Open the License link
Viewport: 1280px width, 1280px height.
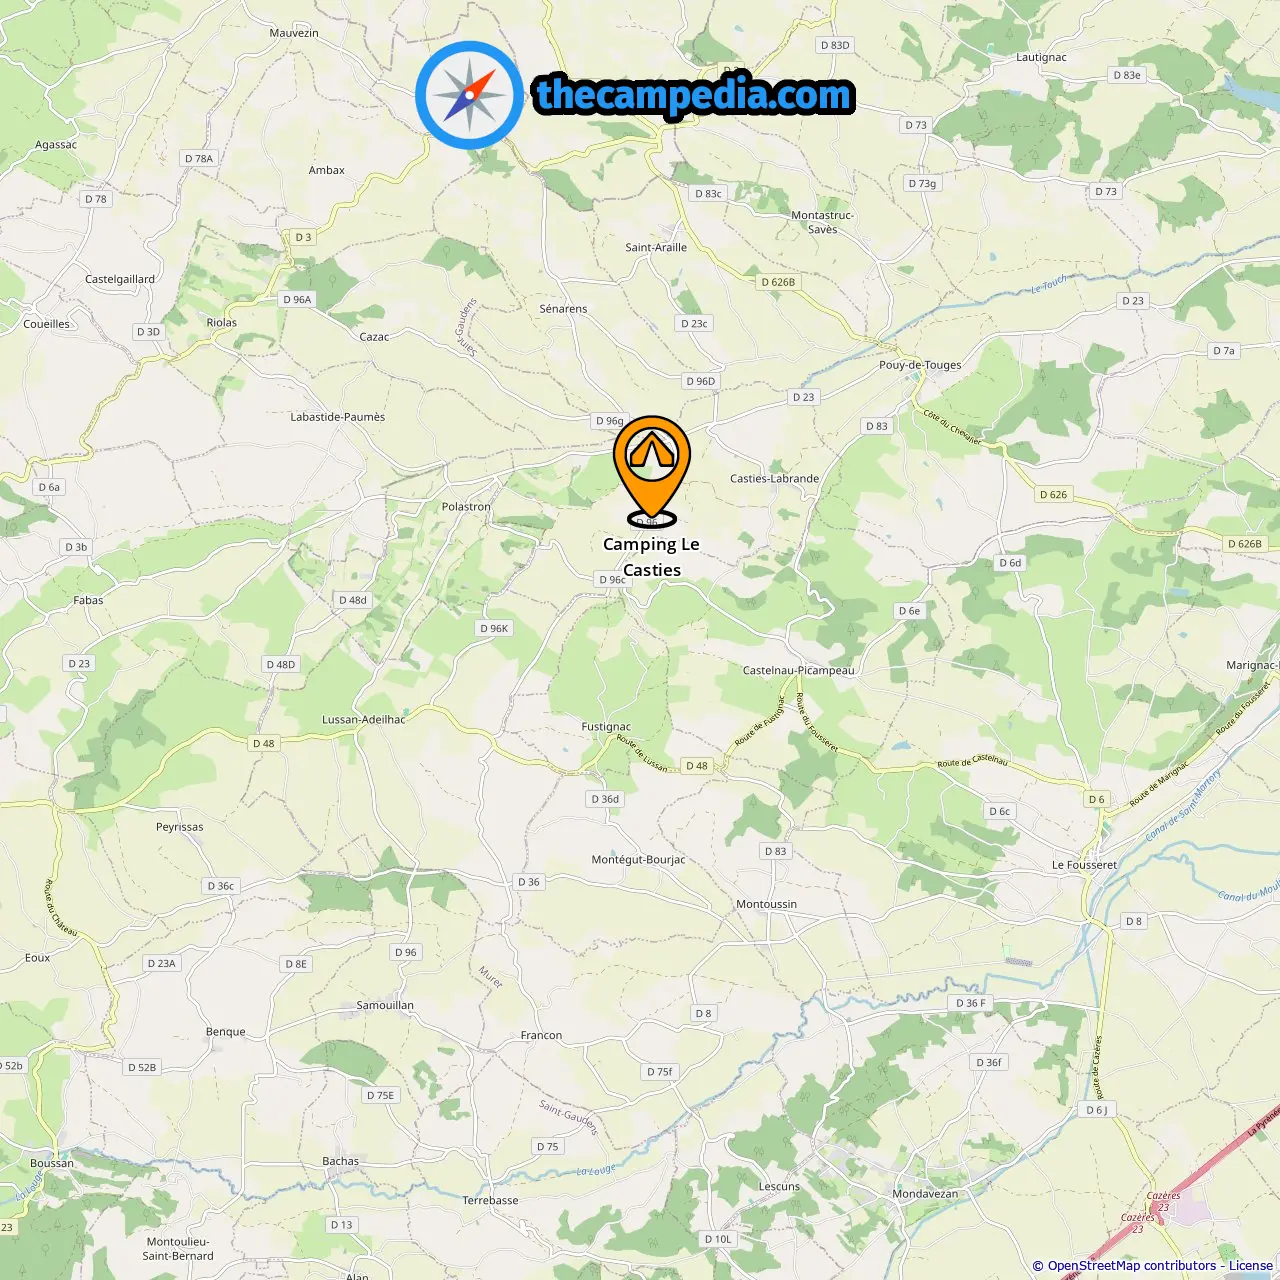point(1251,1266)
